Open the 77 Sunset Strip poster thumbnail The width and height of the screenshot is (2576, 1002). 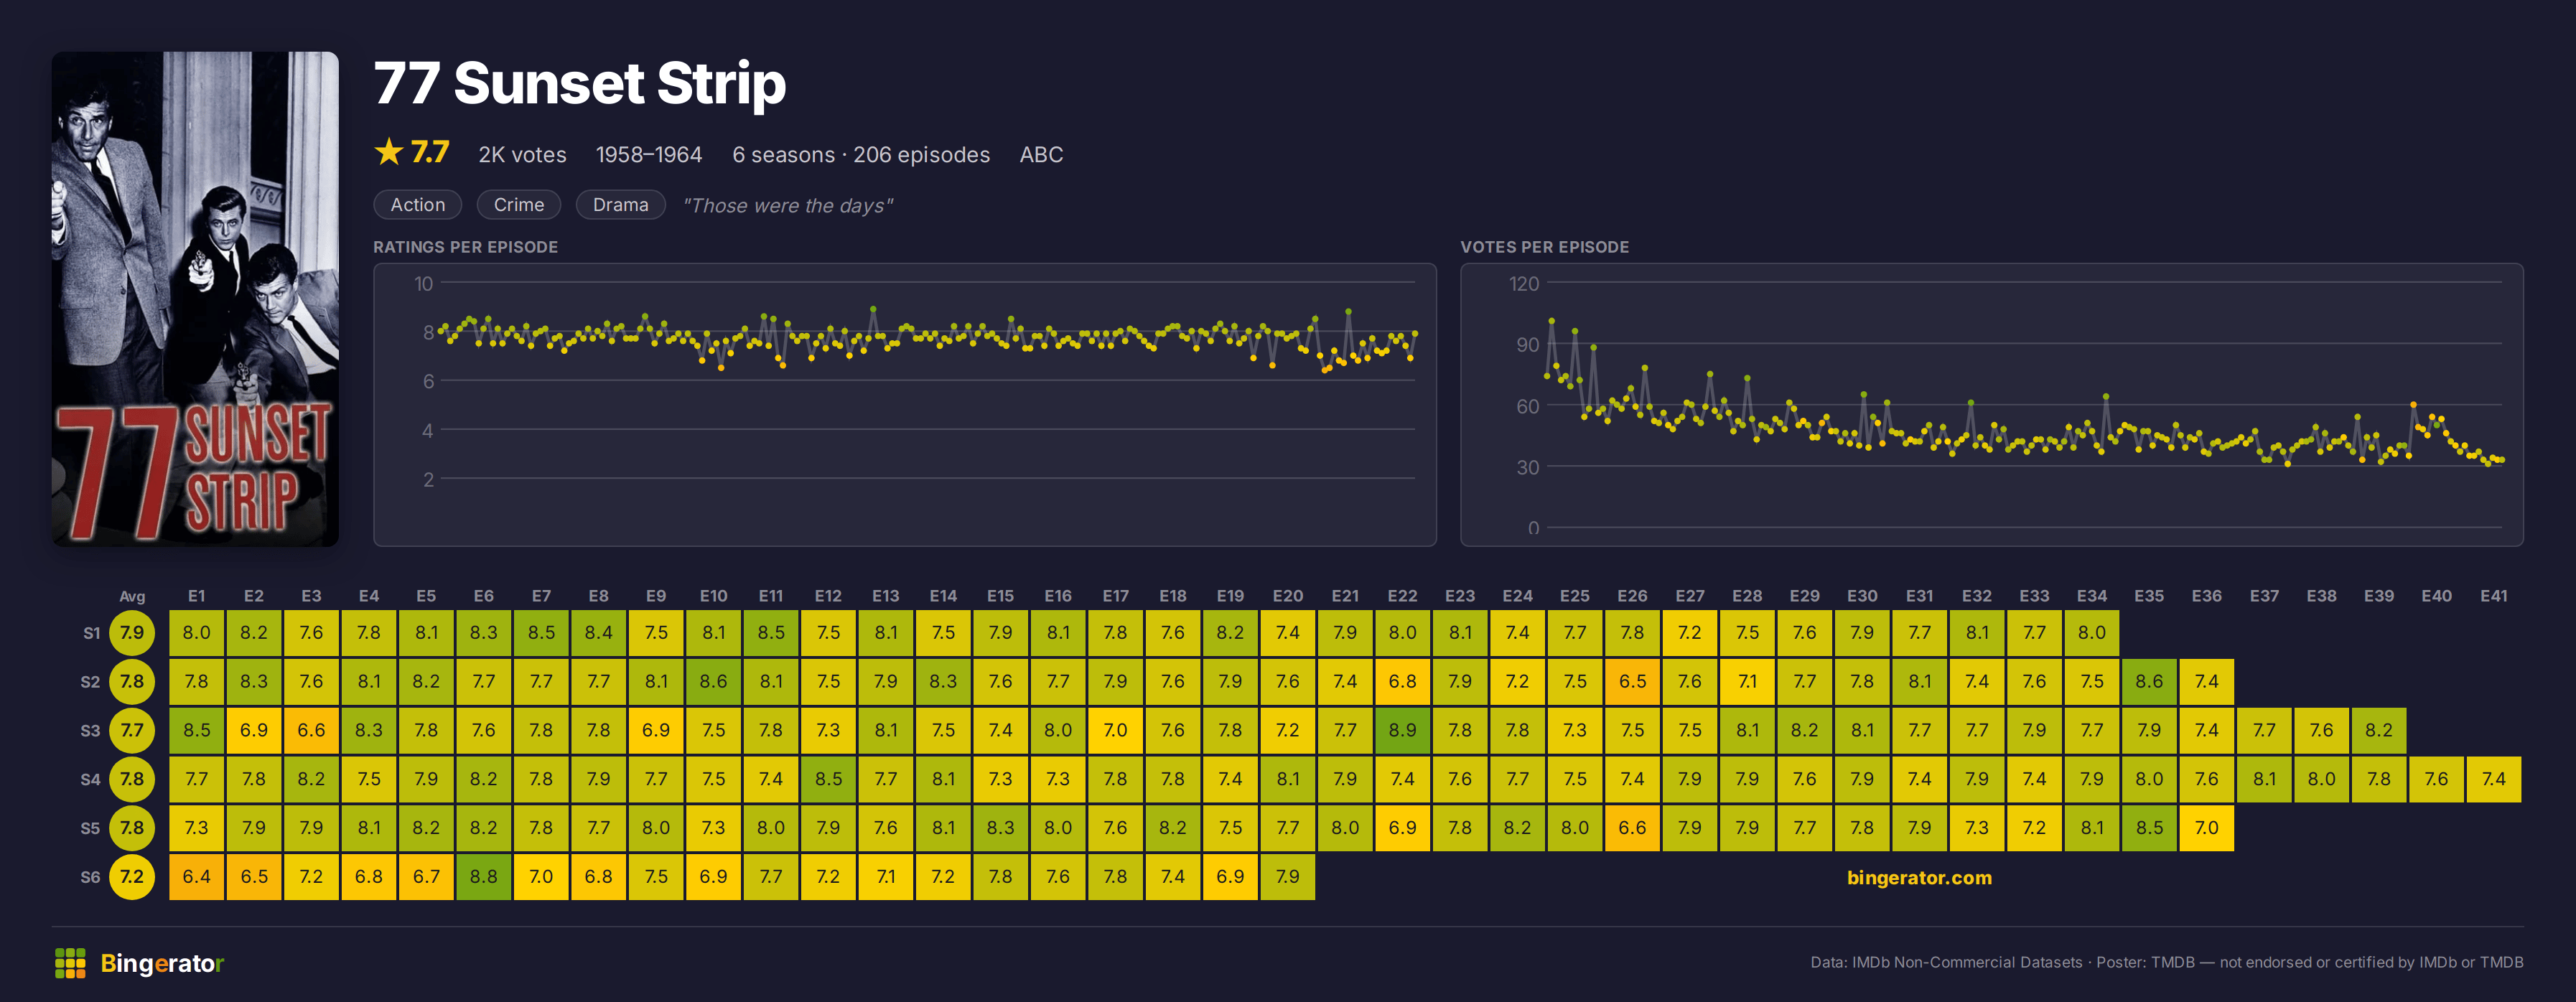coord(195,299)
